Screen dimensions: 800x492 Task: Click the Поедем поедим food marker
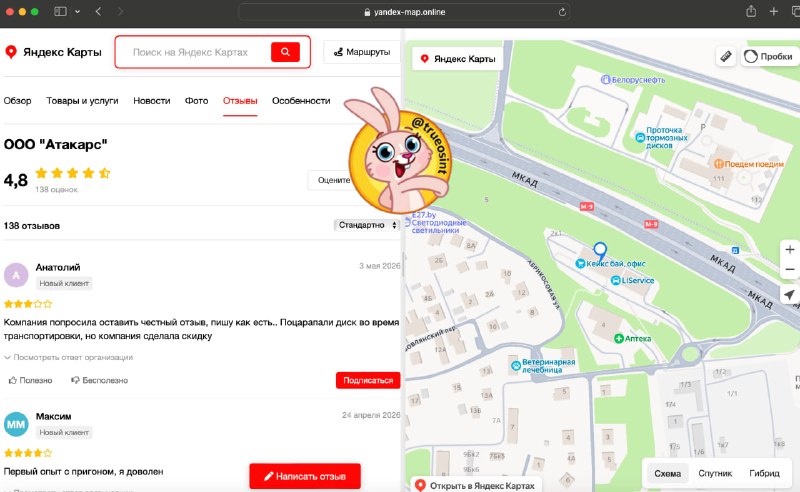coord(748,164)
